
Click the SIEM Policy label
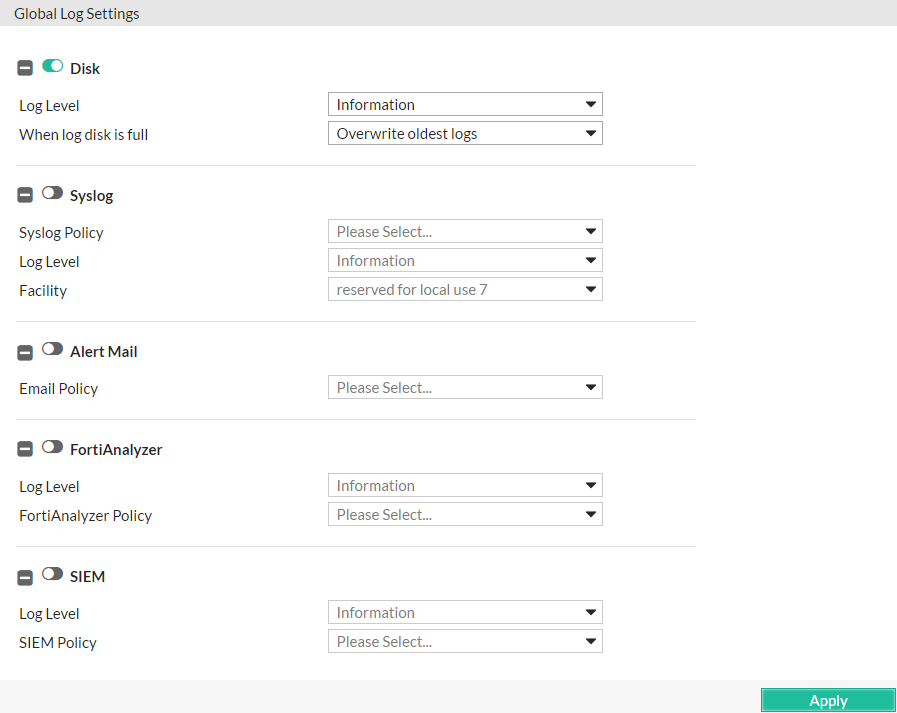point(58,643)
